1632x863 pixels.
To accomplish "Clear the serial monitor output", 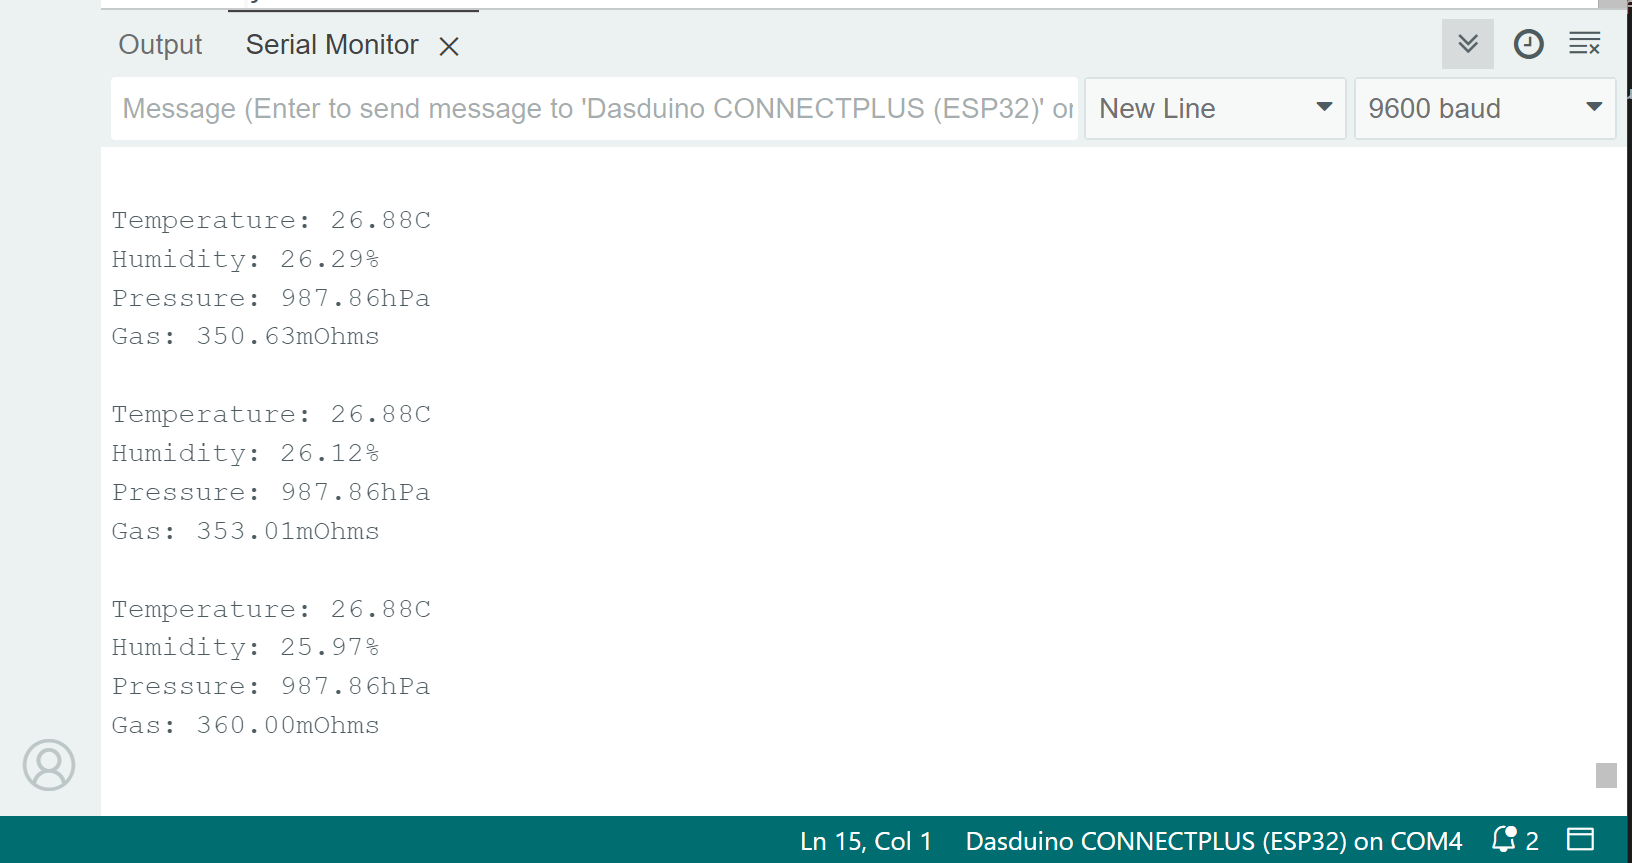I will click(x=1584, y=44).
